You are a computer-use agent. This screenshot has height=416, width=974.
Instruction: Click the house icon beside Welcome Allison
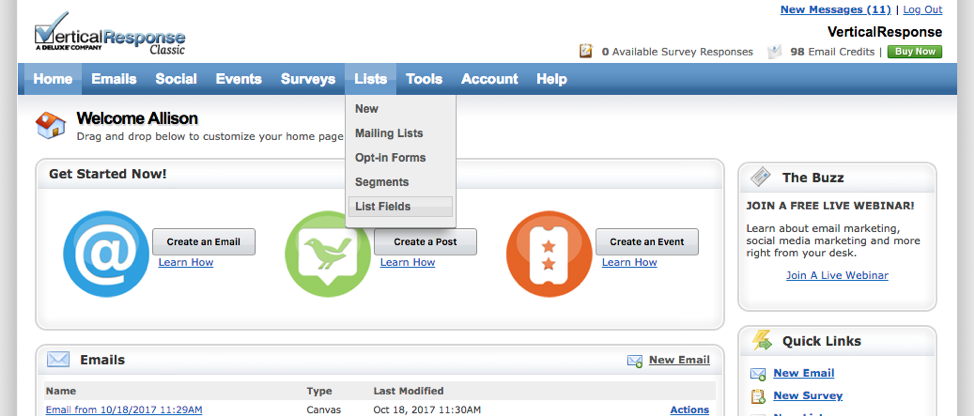pyautogui.click(x=51, y=125)
